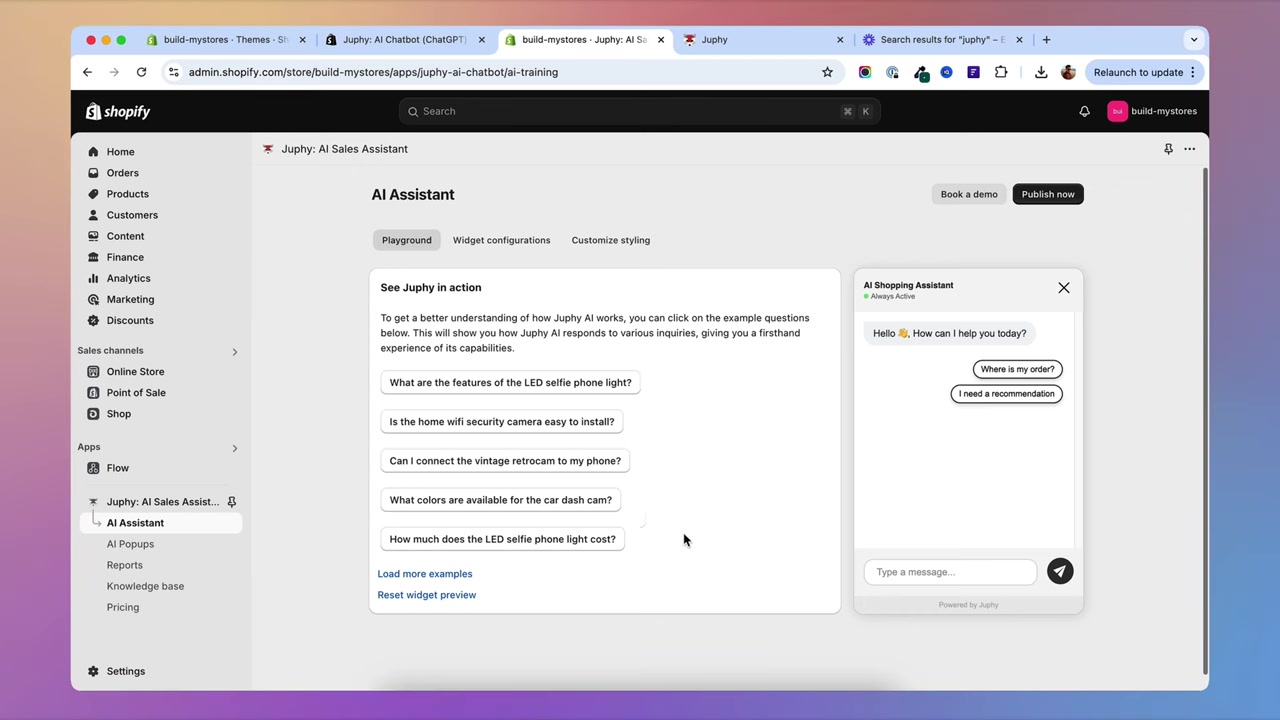Click I need a recommendation suggestion
1280x720 pixels.
coord(1006,394)
